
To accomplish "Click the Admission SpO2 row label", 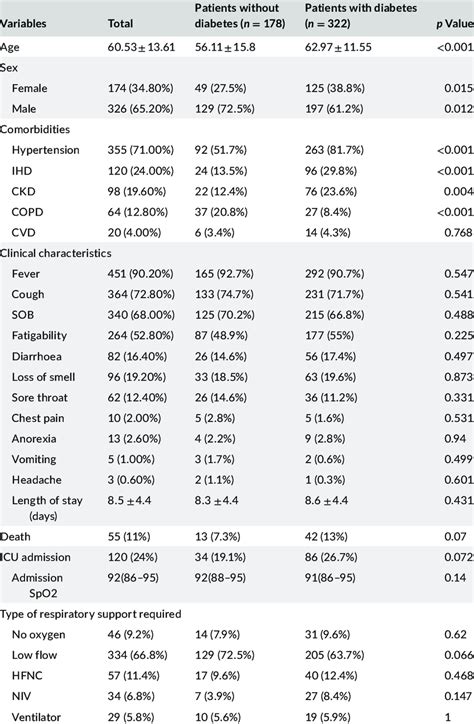I will (37, 585).
